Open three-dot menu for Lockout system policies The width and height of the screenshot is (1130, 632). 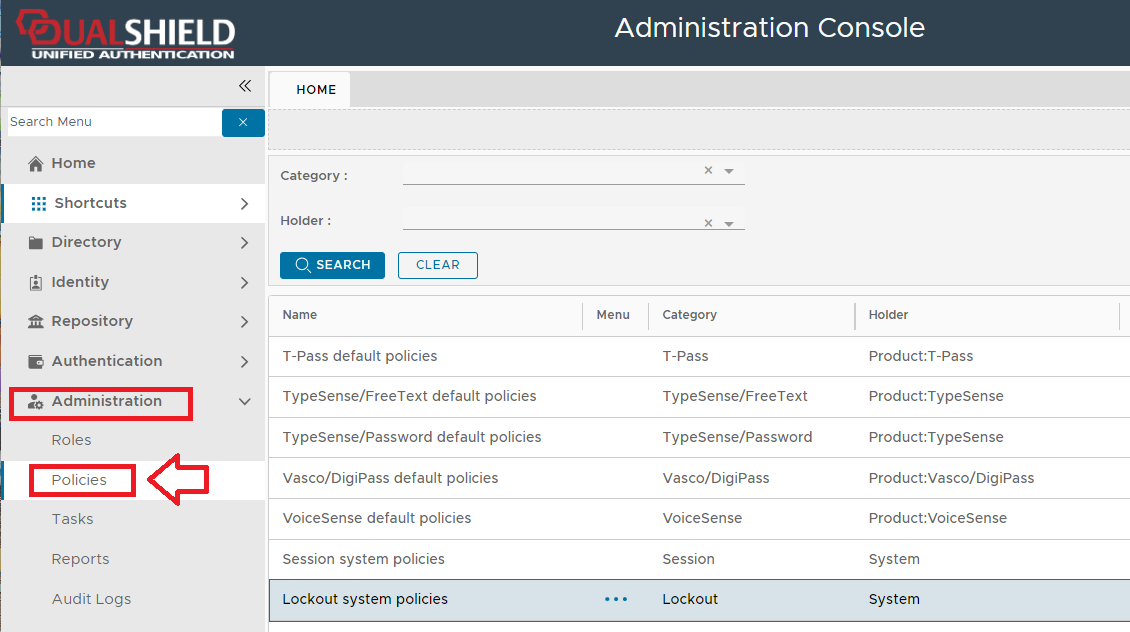tap(616, 599)
